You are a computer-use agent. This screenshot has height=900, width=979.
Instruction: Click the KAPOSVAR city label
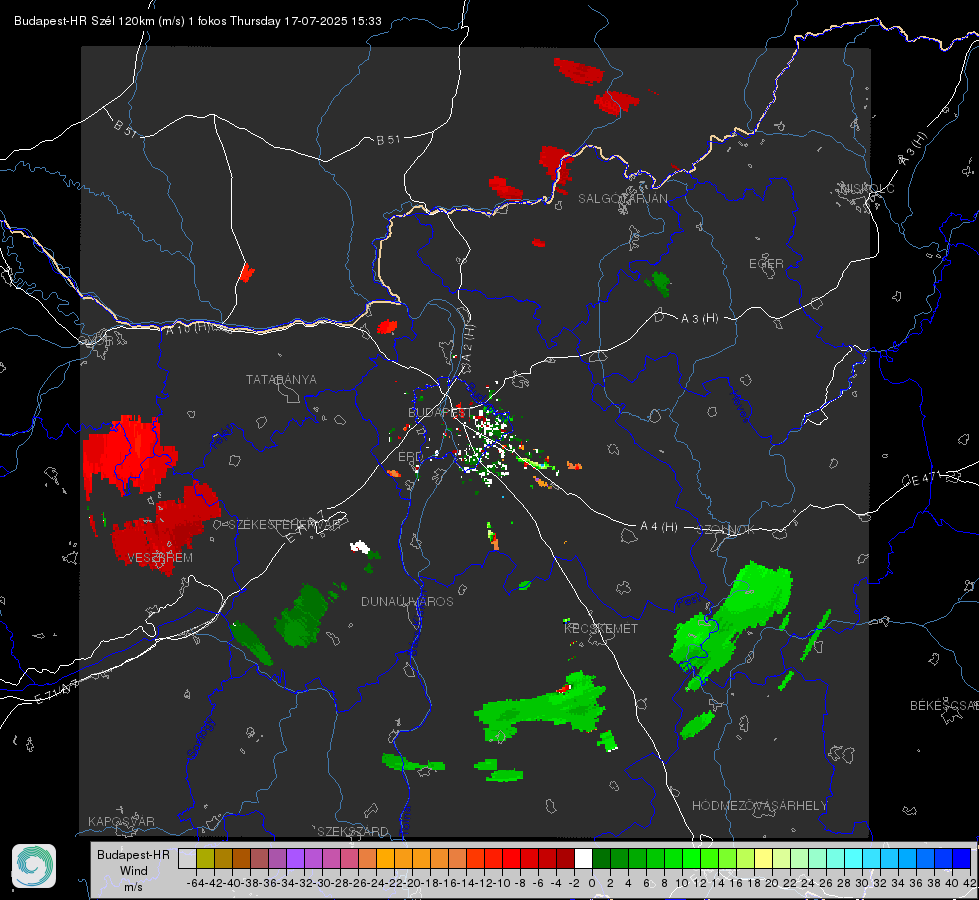click(121, 821)
